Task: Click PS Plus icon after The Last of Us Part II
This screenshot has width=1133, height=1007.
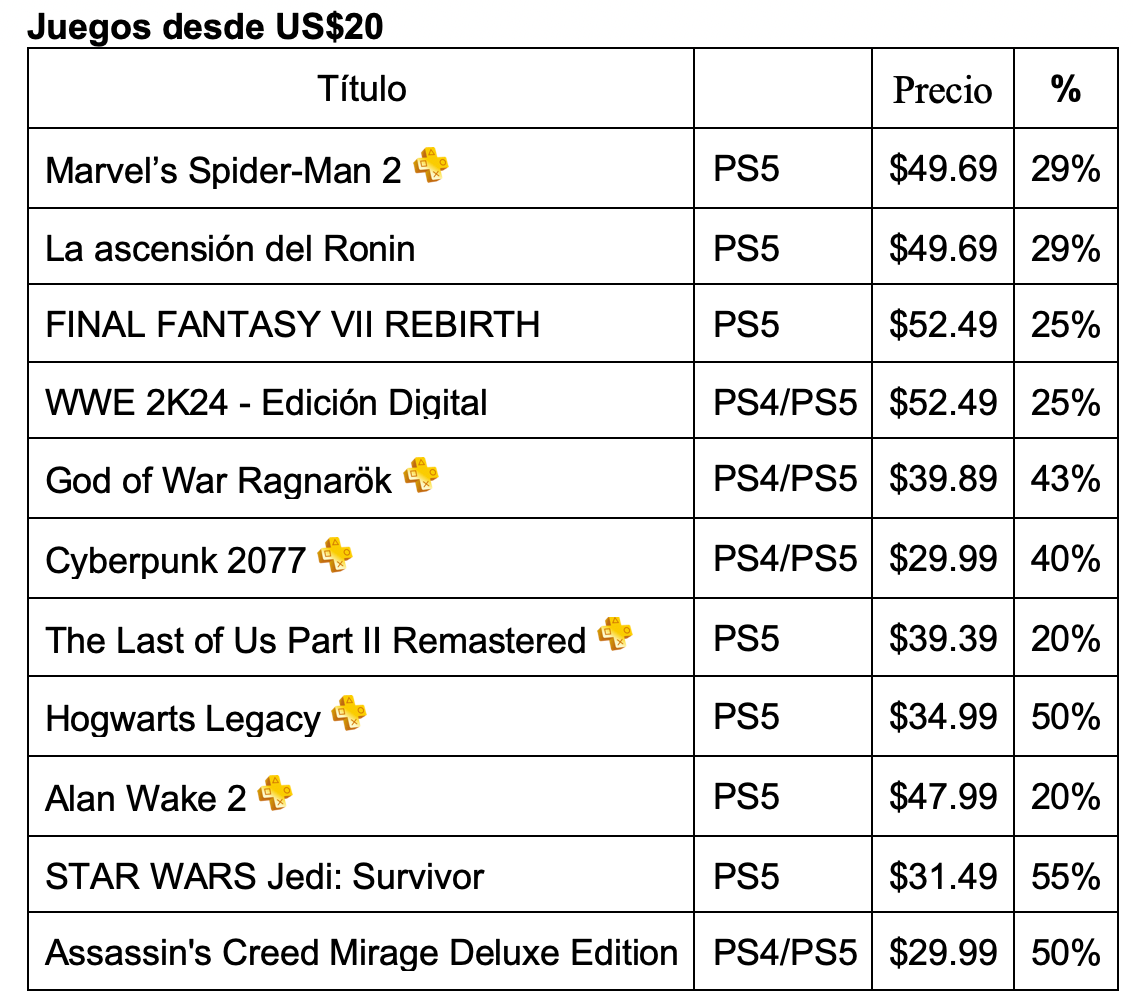Action: click(x=615, y=634)
